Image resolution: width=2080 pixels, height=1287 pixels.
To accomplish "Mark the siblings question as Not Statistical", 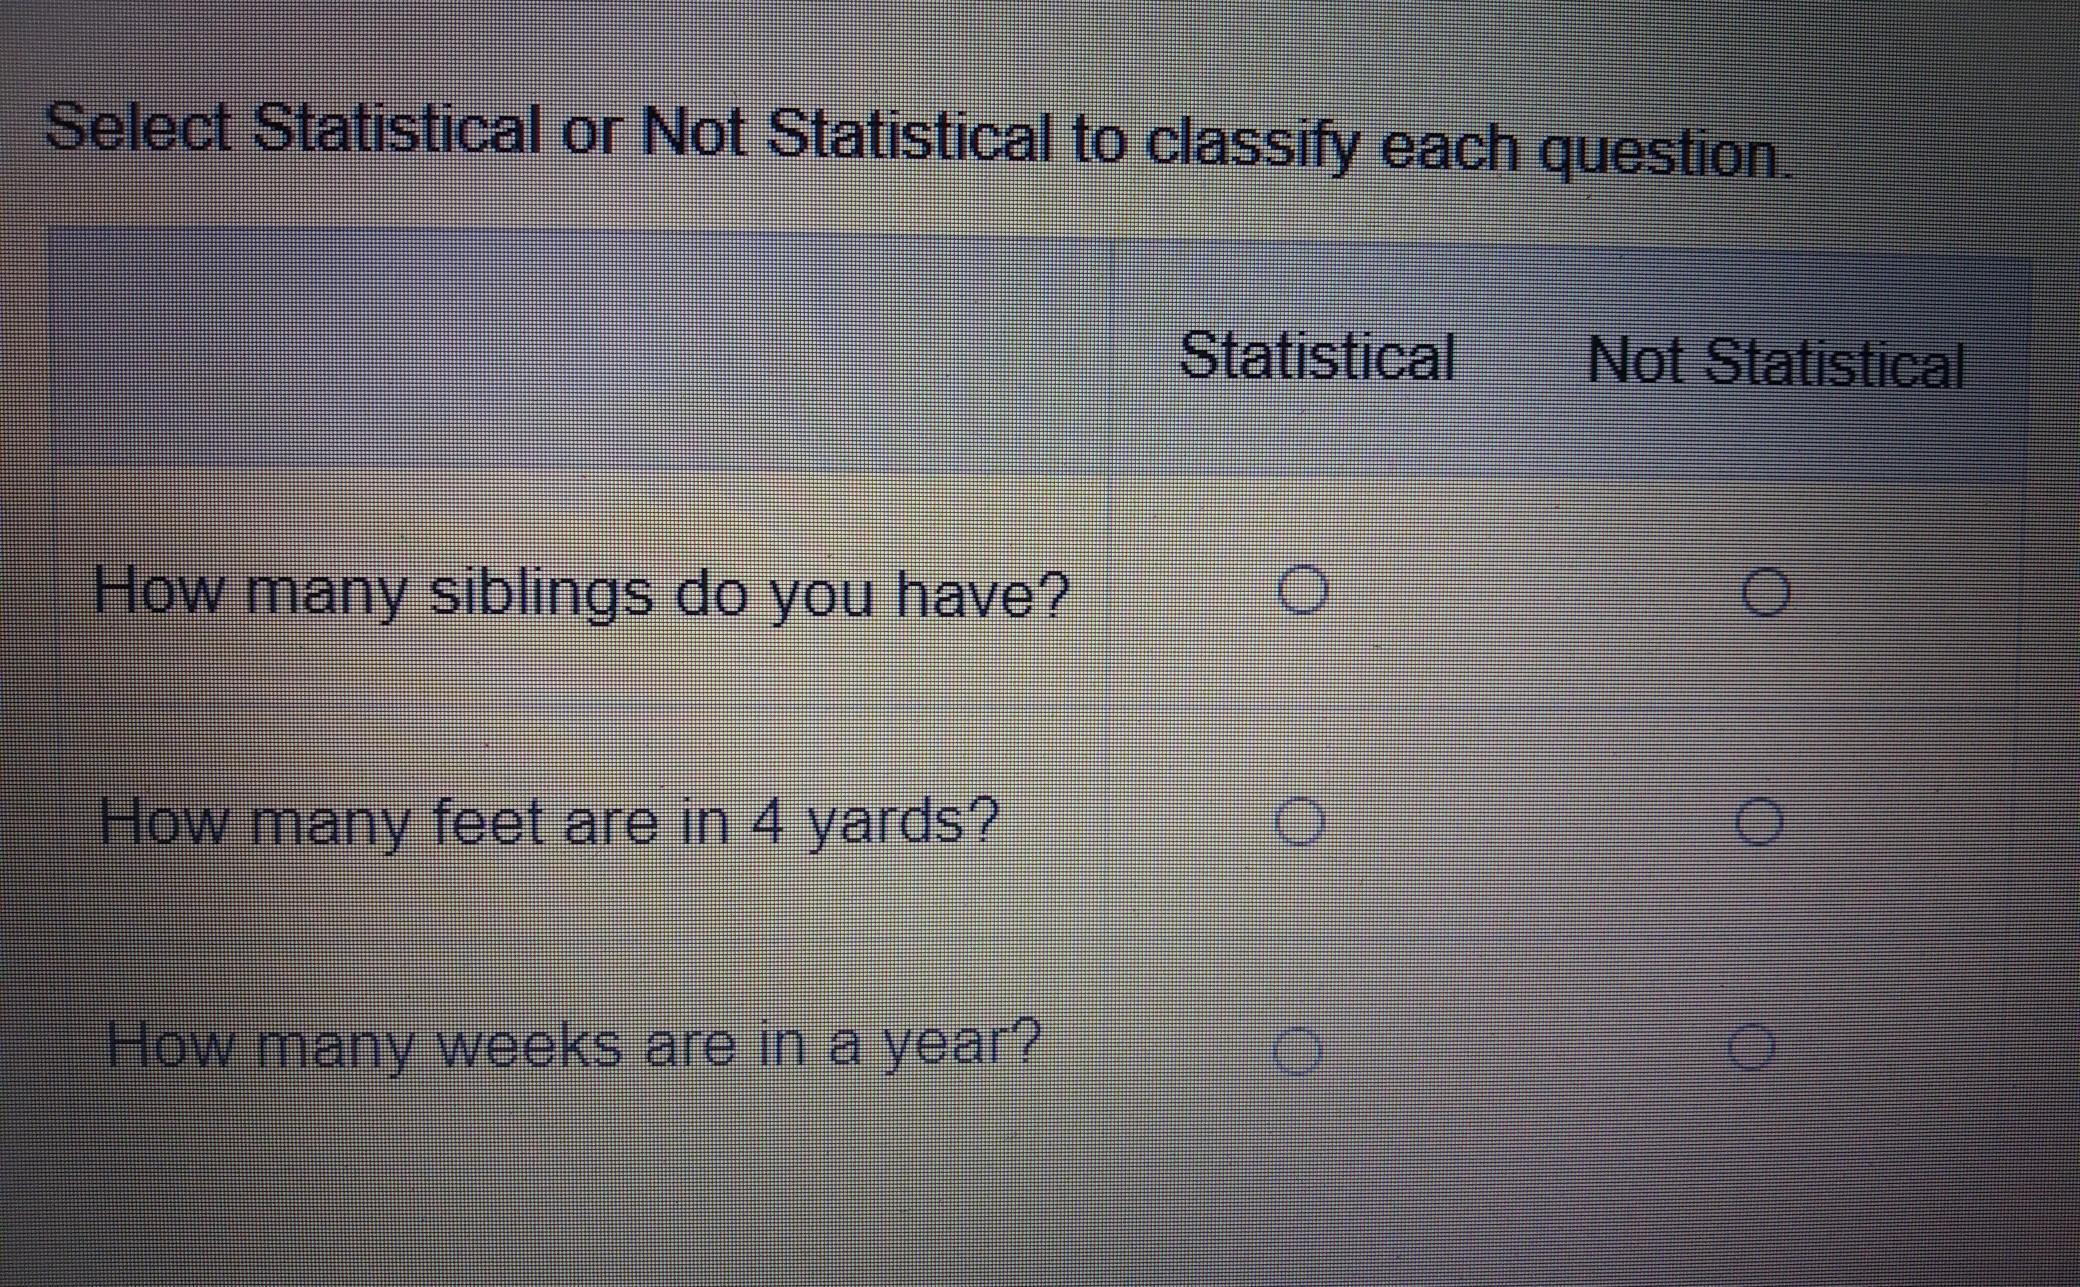I will (x=1765, y=592).
